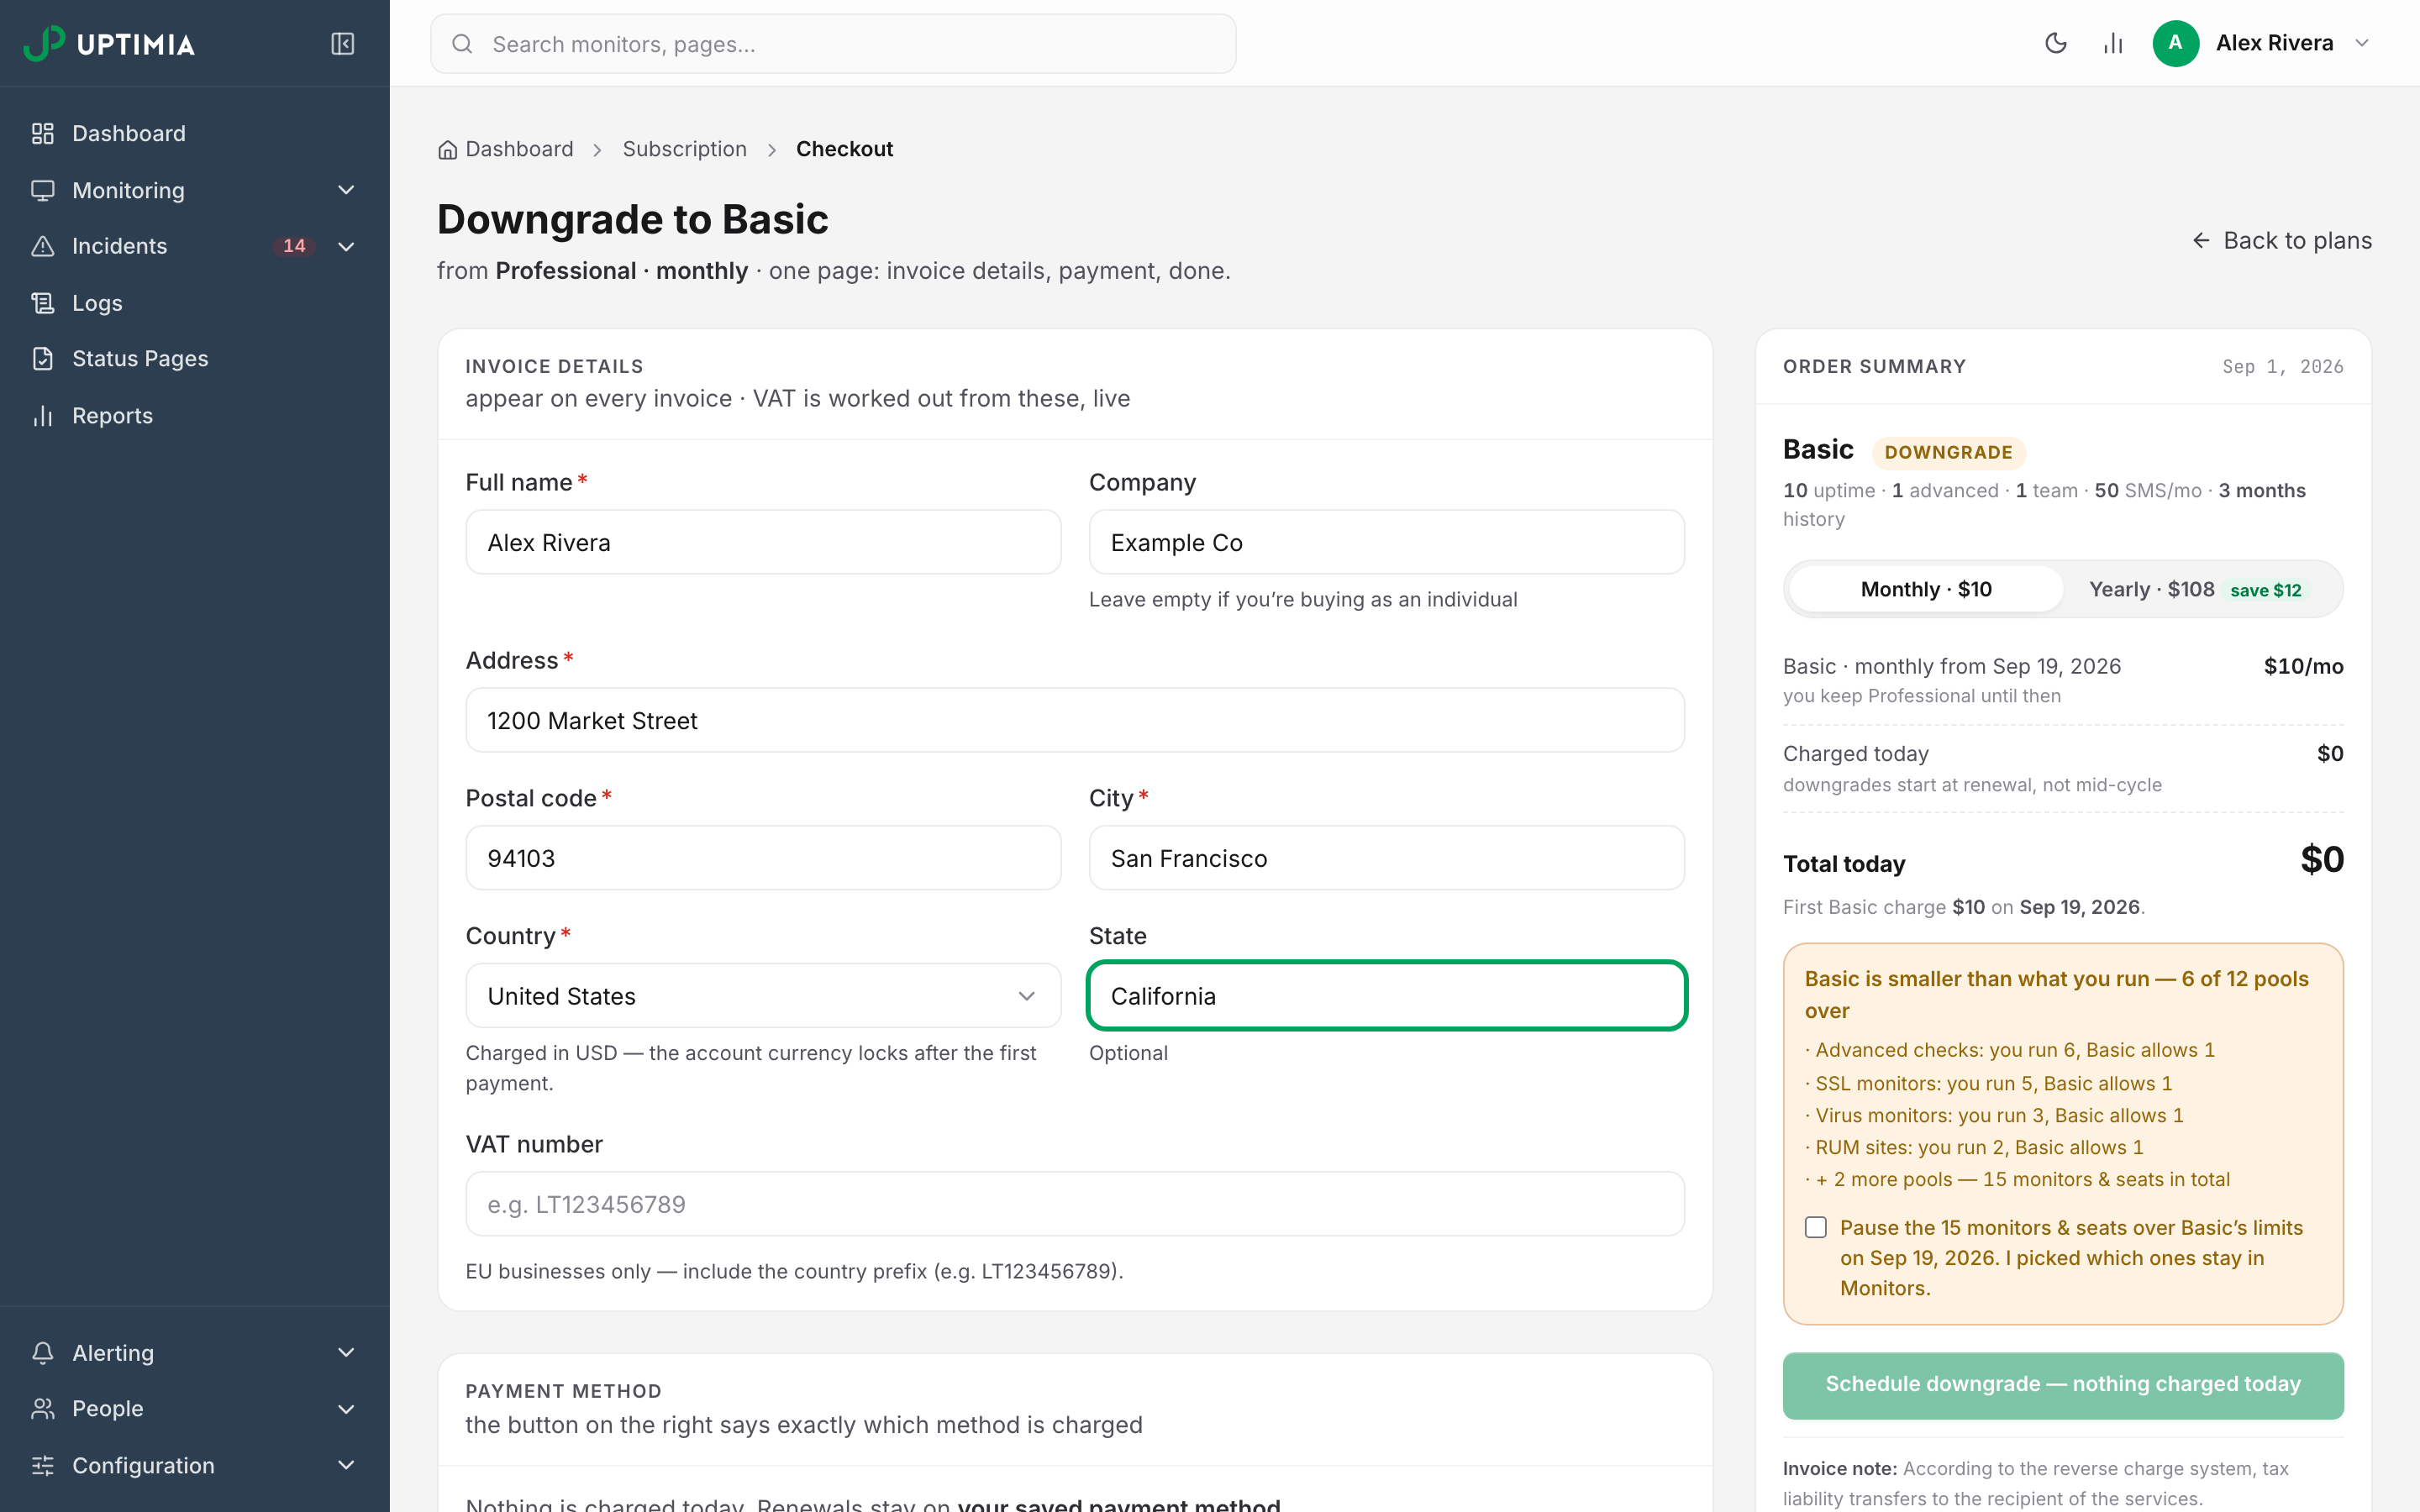Image resolution: width=2420 pixels, height=1512 pixels.
Task: Switch to Yearly · $108 billing
Action: tap(2200, 589)
